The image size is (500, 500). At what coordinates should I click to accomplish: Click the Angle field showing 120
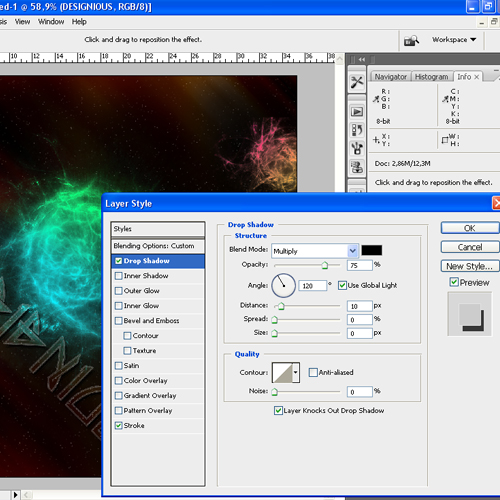313,286
